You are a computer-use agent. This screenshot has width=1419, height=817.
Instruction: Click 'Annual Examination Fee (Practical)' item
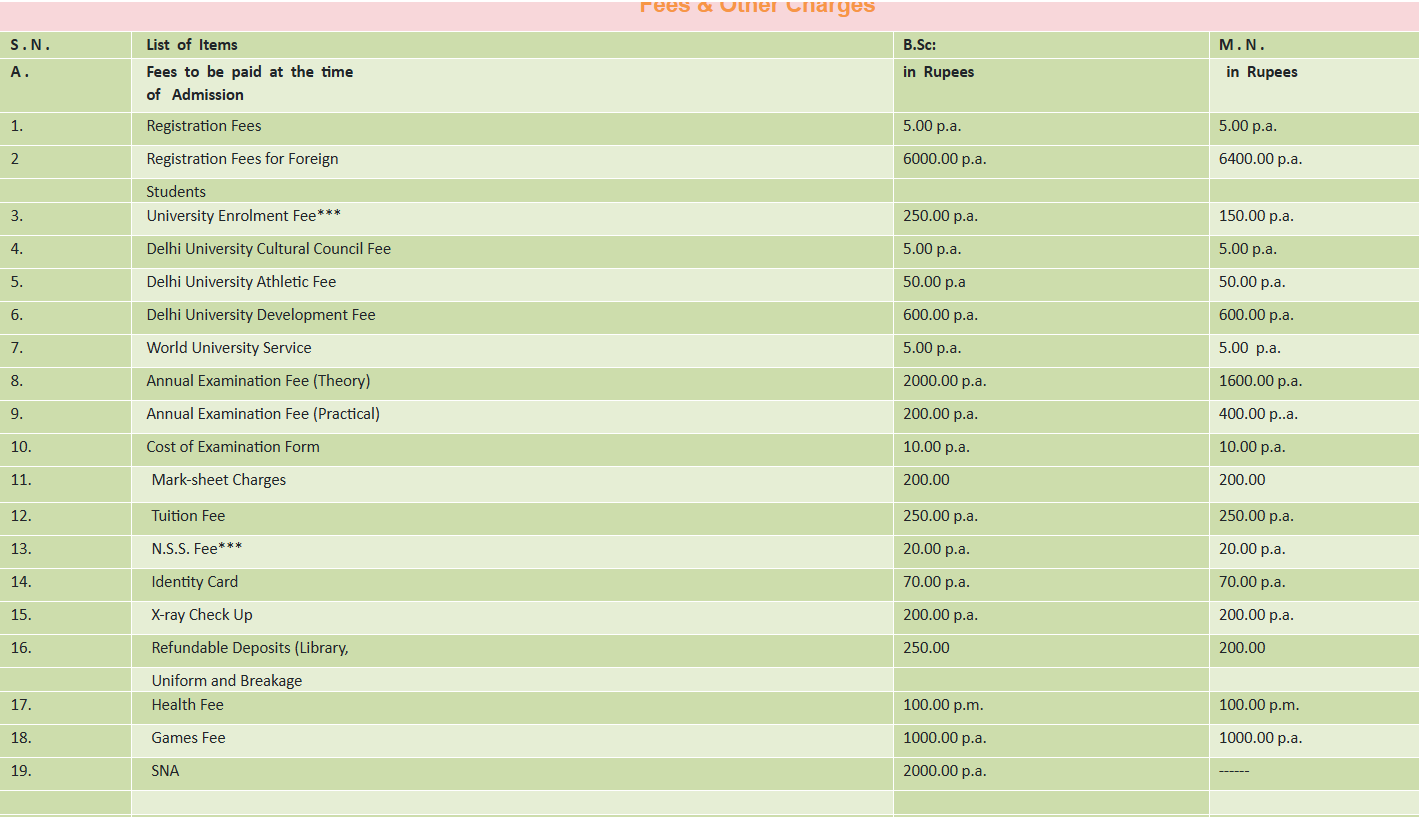pyautogui.click(x=263, y=414)
